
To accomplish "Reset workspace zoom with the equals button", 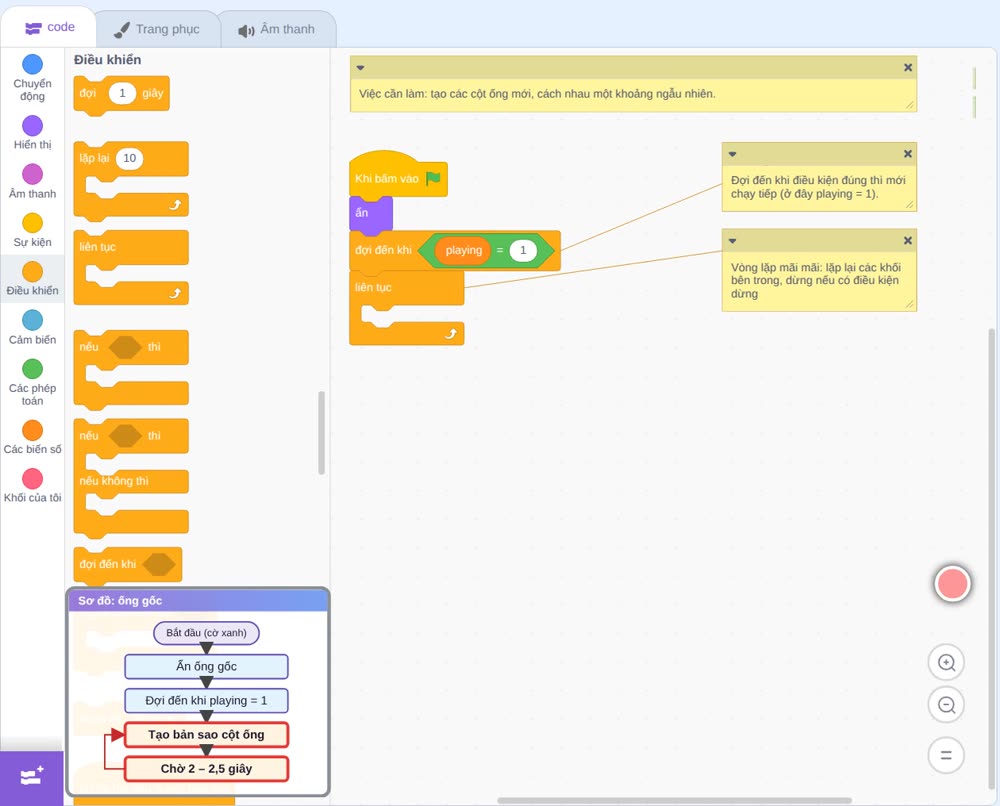I will point(946,755).
